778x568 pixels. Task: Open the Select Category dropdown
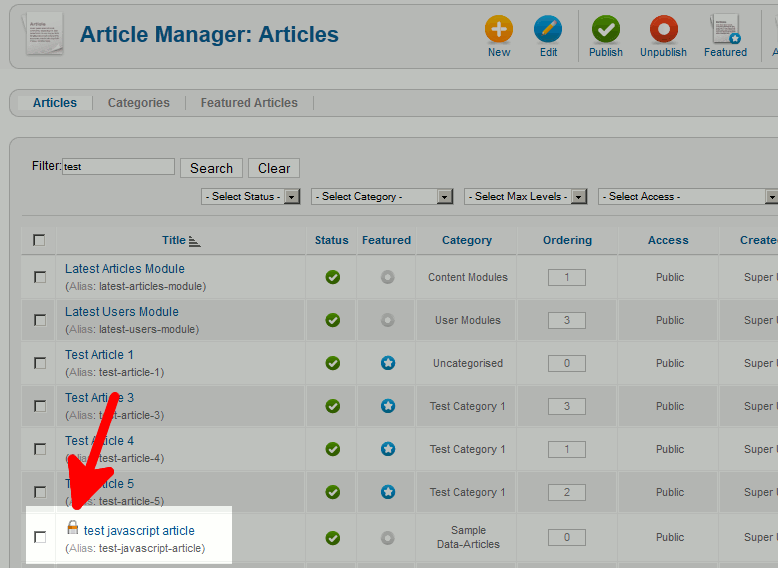pos(382,197)
